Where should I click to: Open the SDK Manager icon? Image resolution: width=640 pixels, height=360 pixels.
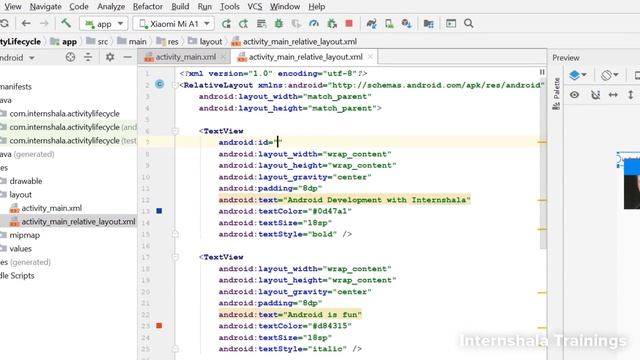pyautogui.click(x=407, y=24)
